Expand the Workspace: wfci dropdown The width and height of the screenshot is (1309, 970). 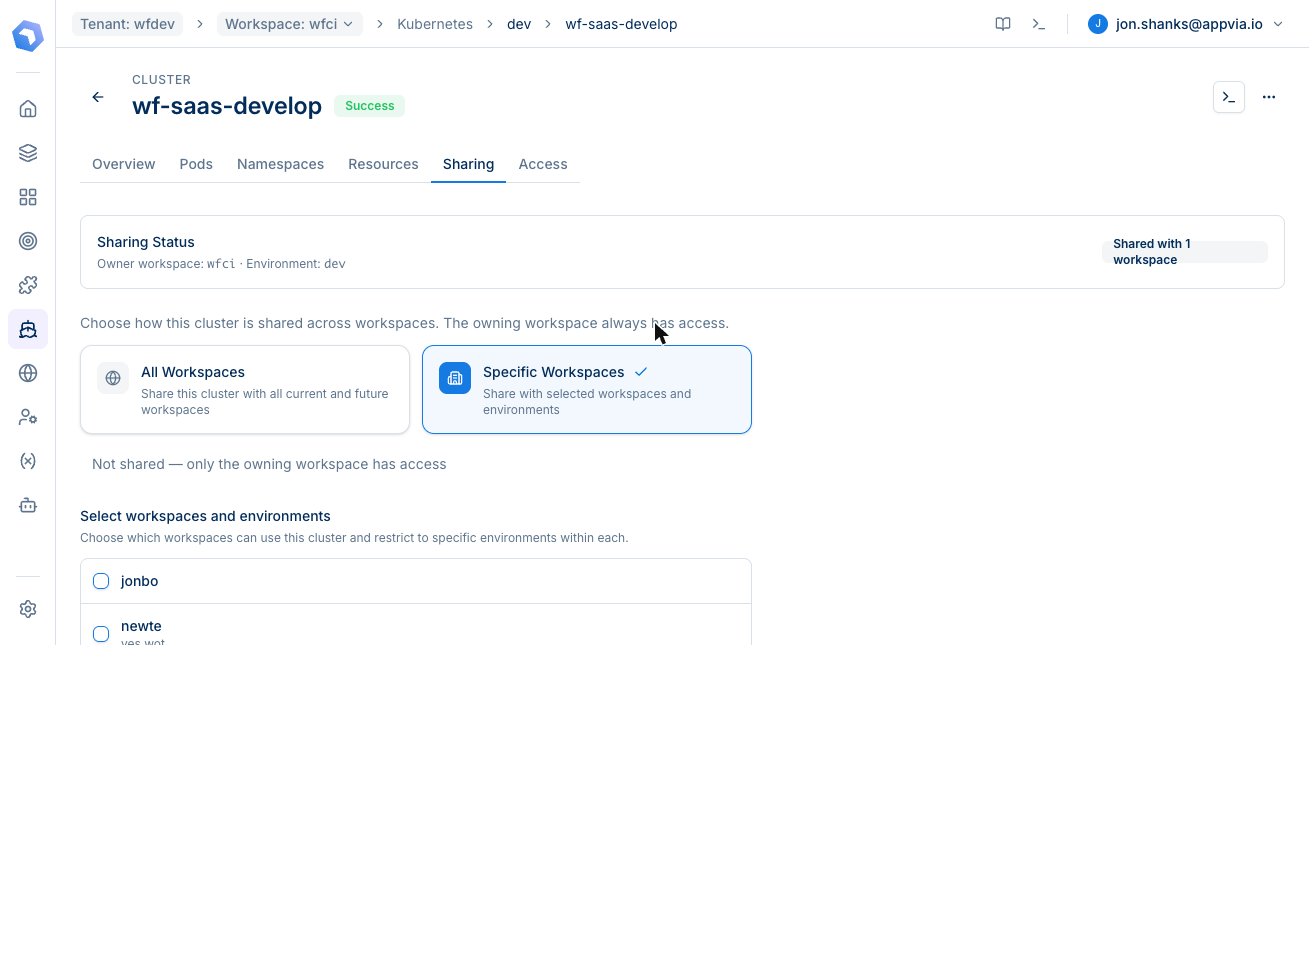[x=290, y=24]
